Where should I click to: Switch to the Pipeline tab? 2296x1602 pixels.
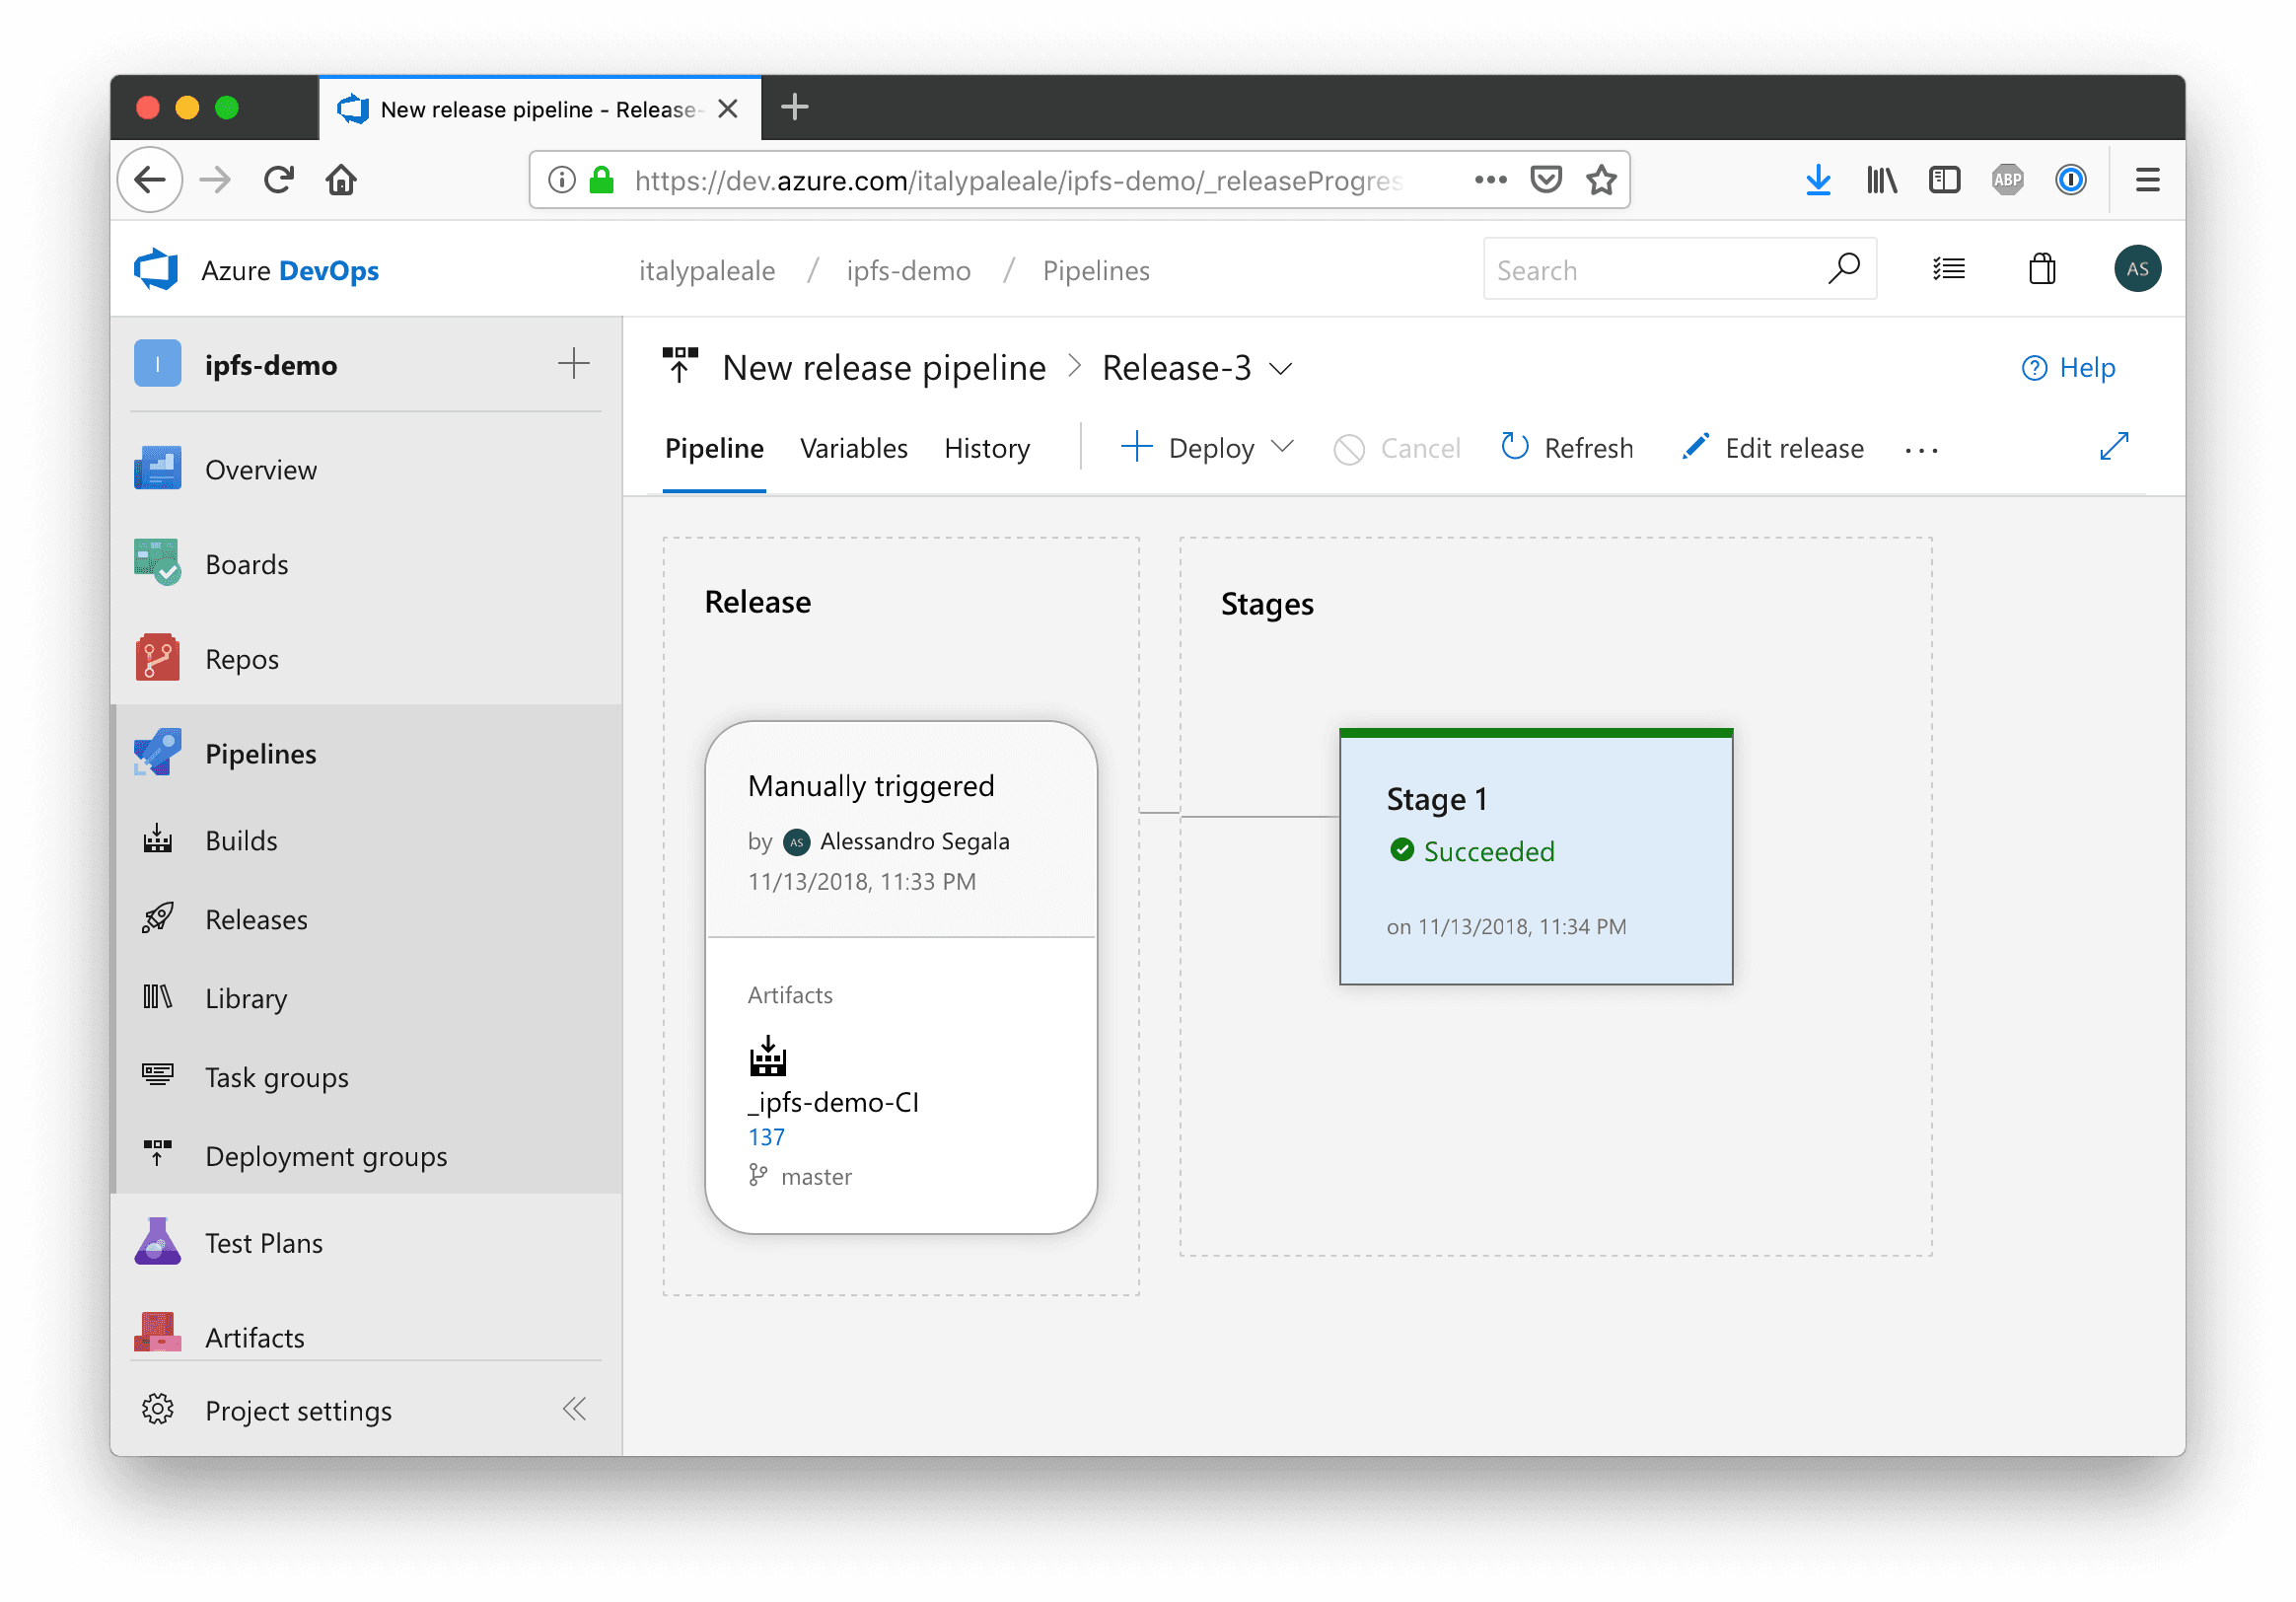pos(714,448)
